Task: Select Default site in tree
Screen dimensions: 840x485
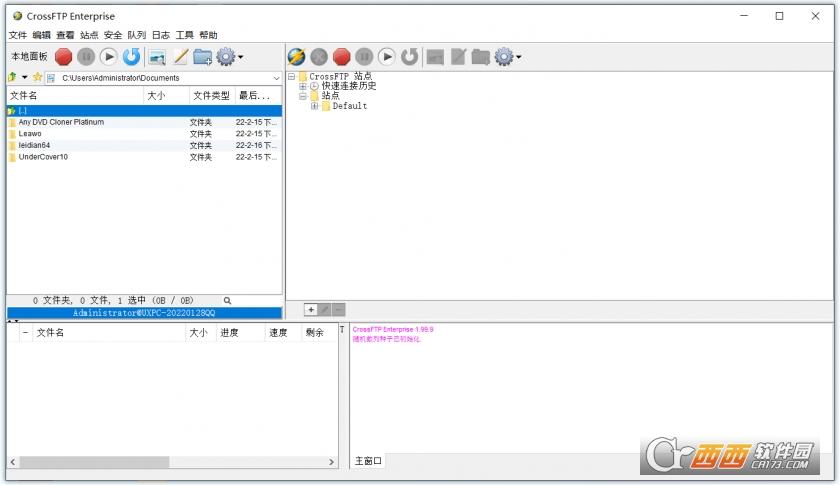Action: (349, 106)
